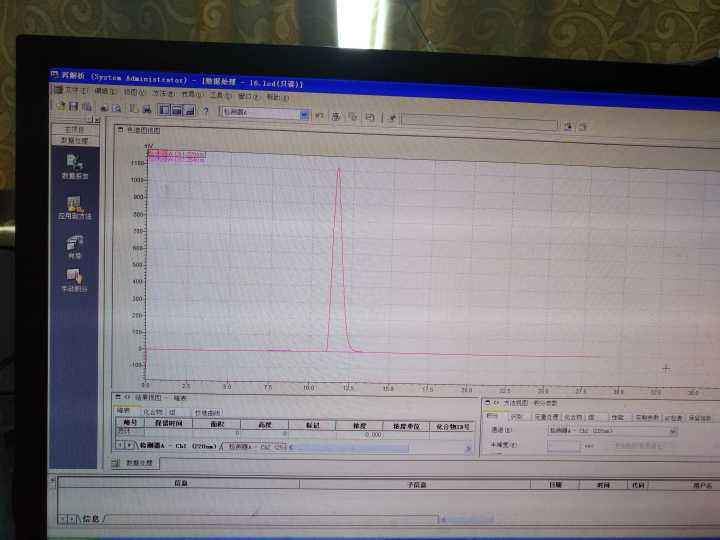720x540 pixels.
Task: Select the 峰表 tab in results view
Action: [x=124, y=410]
